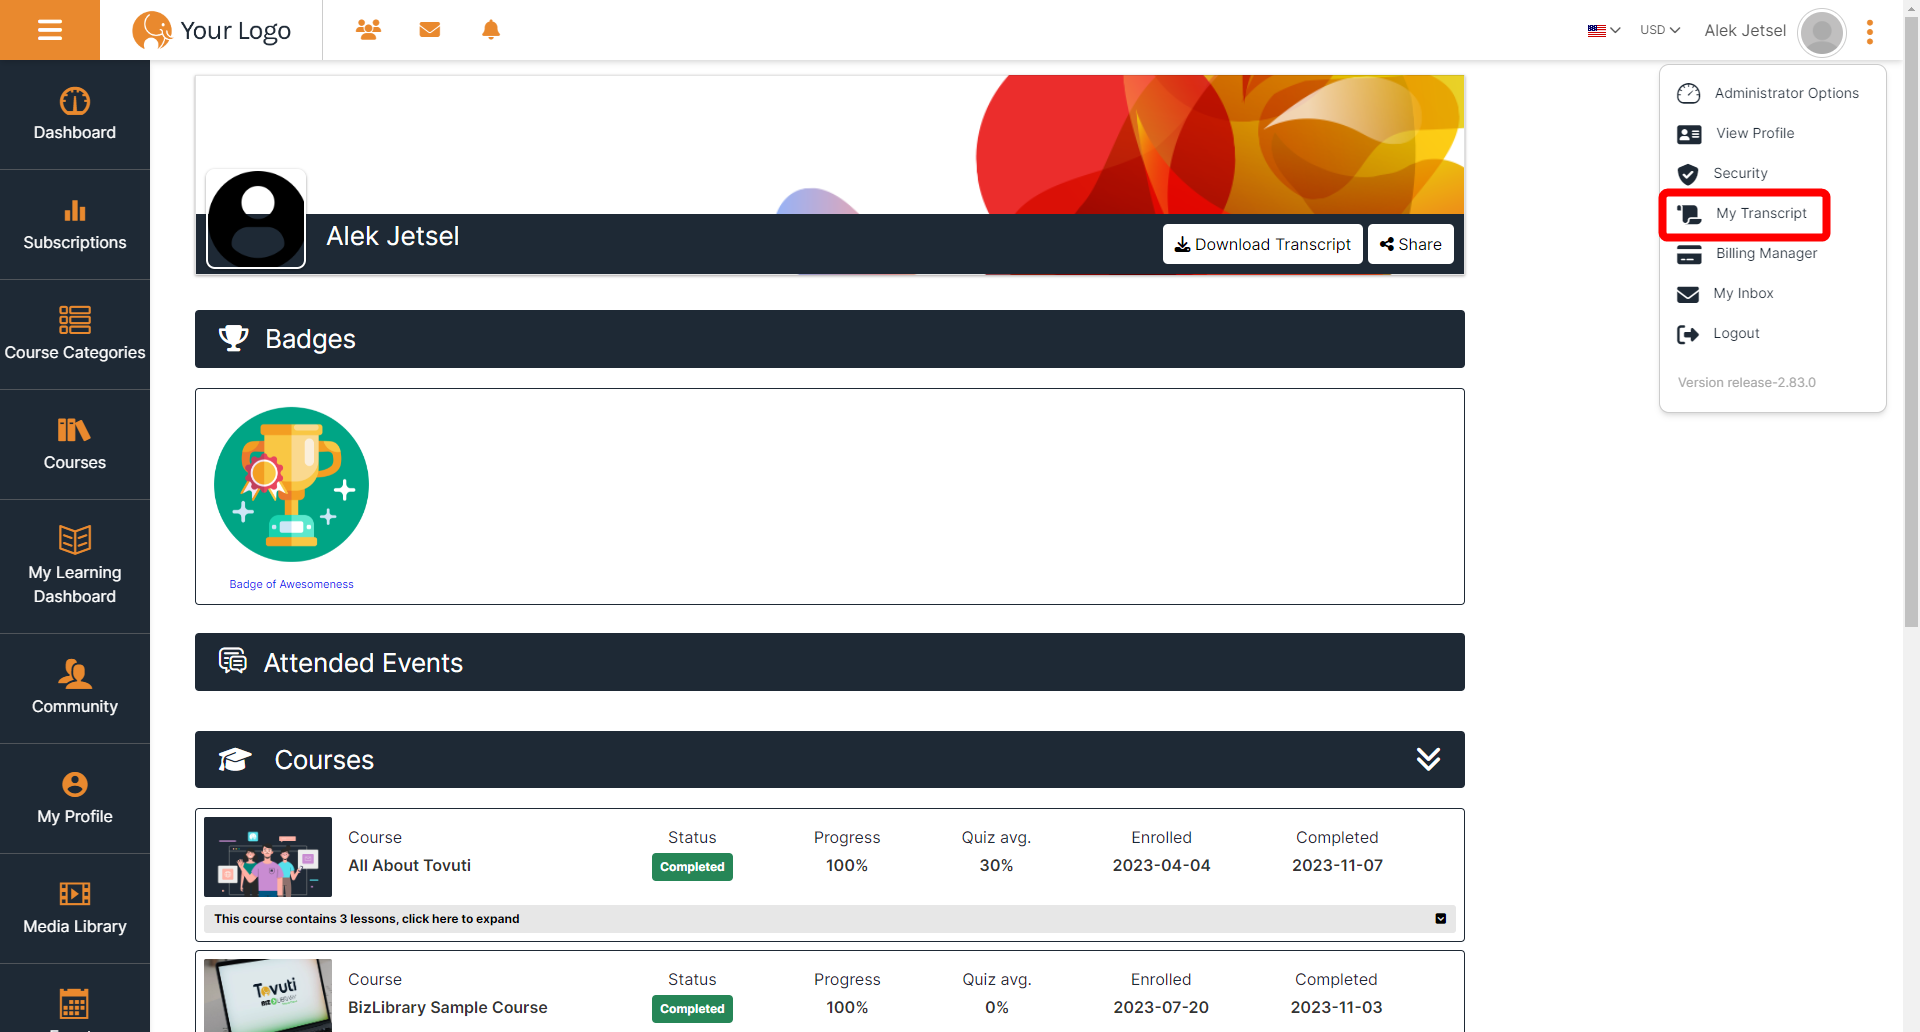The image size is (1920, 1032).
Task: Open the language flag selector
Action: tap(1603, 30)
